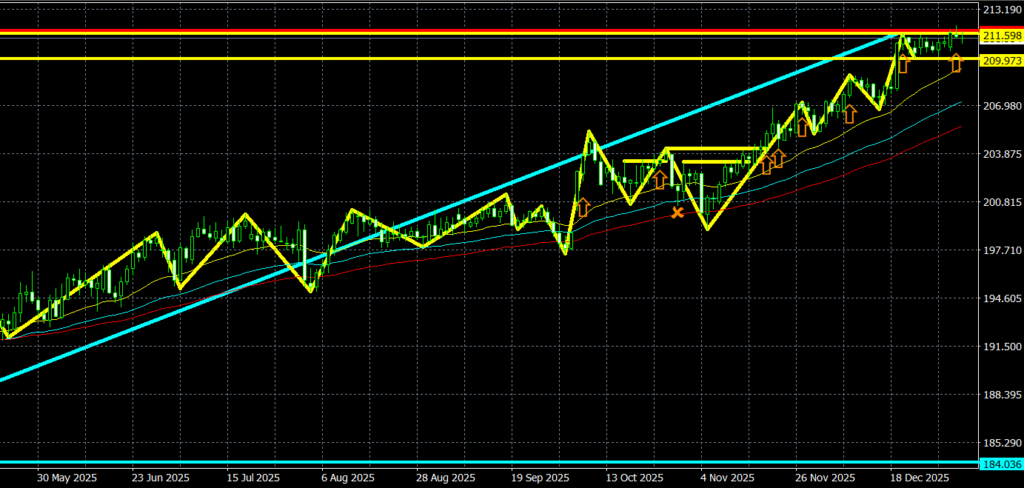Screen dimensions: 1024x488
Task: Click the 19 Sep 2025 time axis label
Action: pos(540,478)
